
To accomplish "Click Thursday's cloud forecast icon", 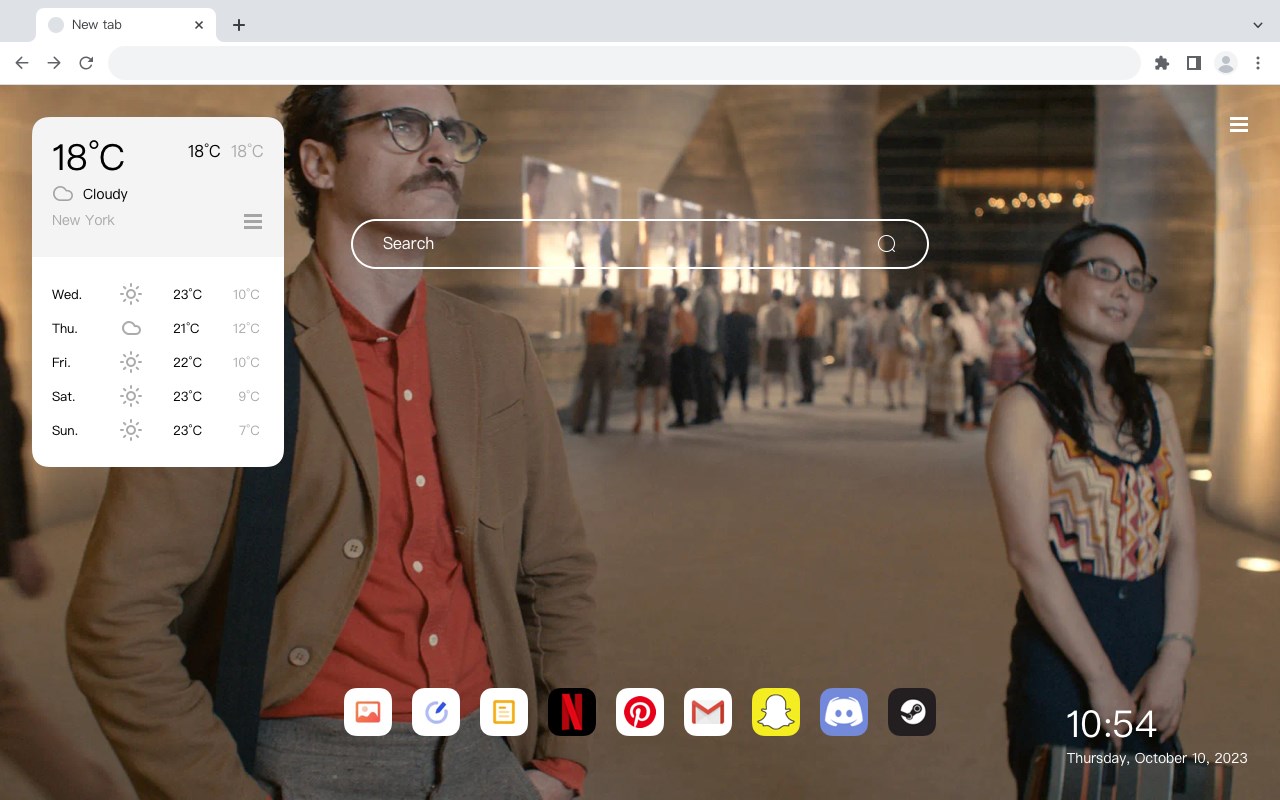I will (x=131, y=328).
